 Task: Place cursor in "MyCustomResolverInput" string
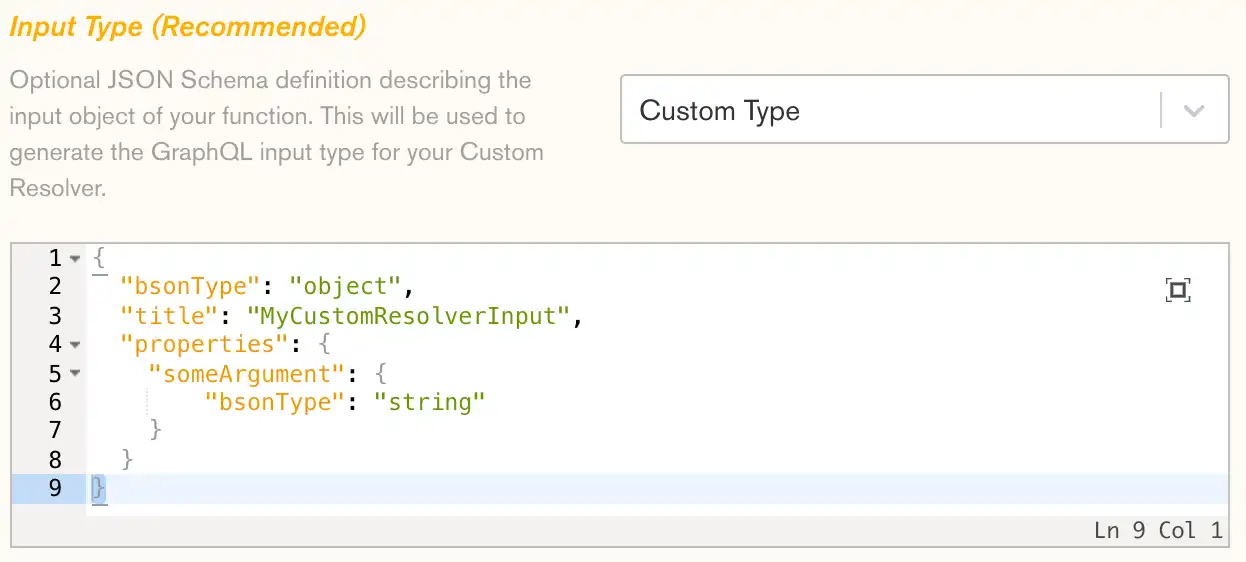(x=407, y=316)
